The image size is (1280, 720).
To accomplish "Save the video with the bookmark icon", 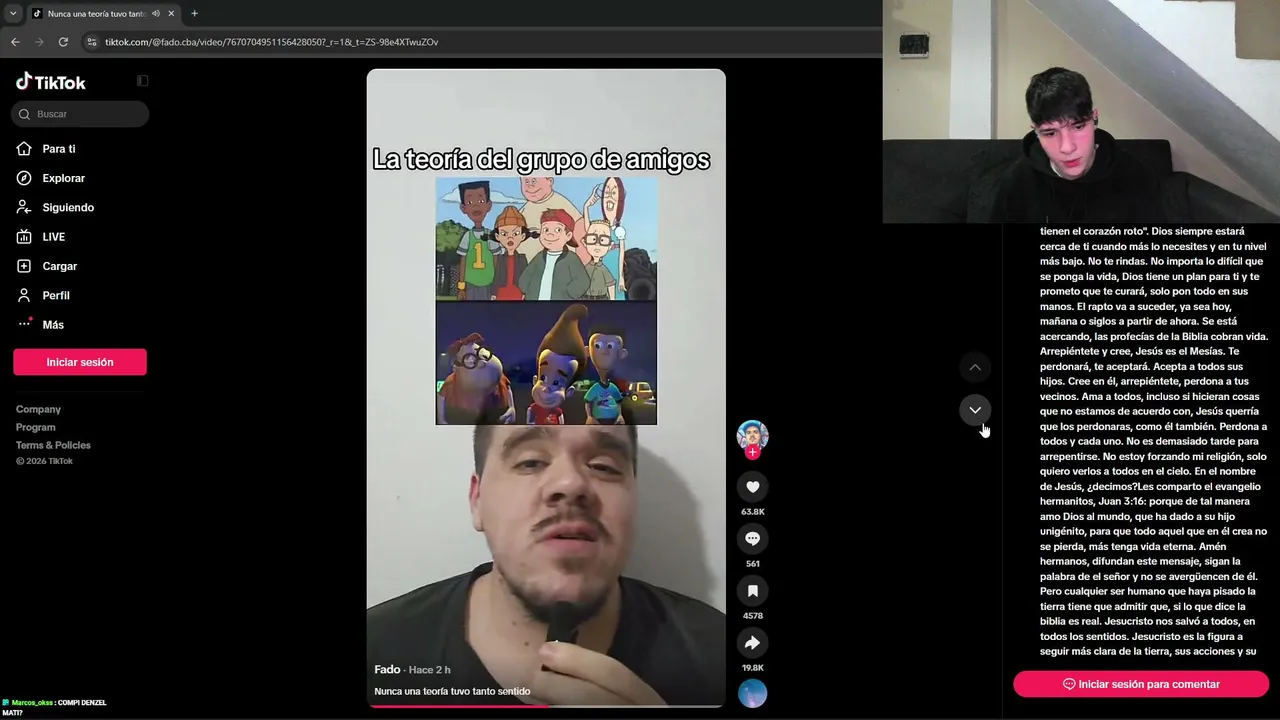I will tap(753, 591).
